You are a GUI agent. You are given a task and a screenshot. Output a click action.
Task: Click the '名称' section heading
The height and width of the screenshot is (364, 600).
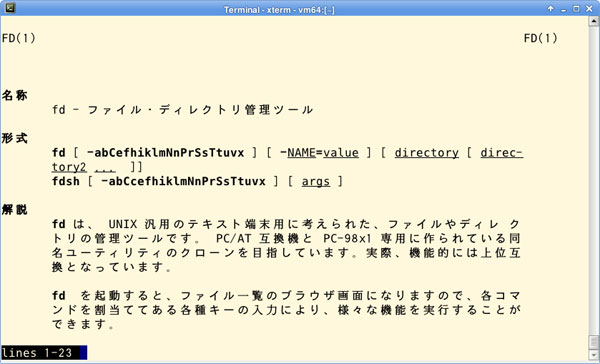click(x=15, y=95)
